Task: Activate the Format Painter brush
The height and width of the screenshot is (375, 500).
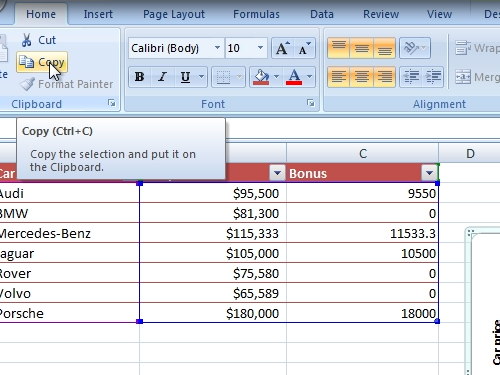Action: (x=66, y=84)
